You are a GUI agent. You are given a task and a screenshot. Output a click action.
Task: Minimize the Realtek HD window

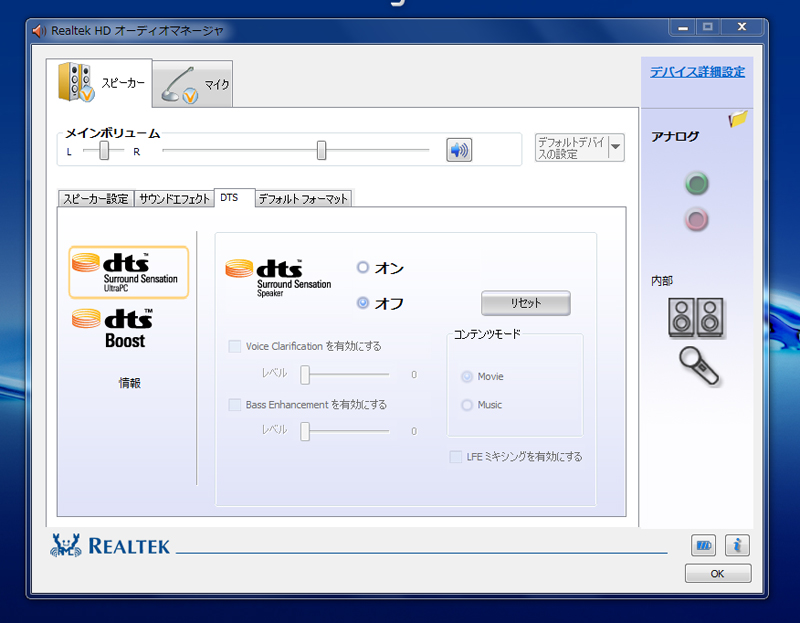[x=683, y=28]
